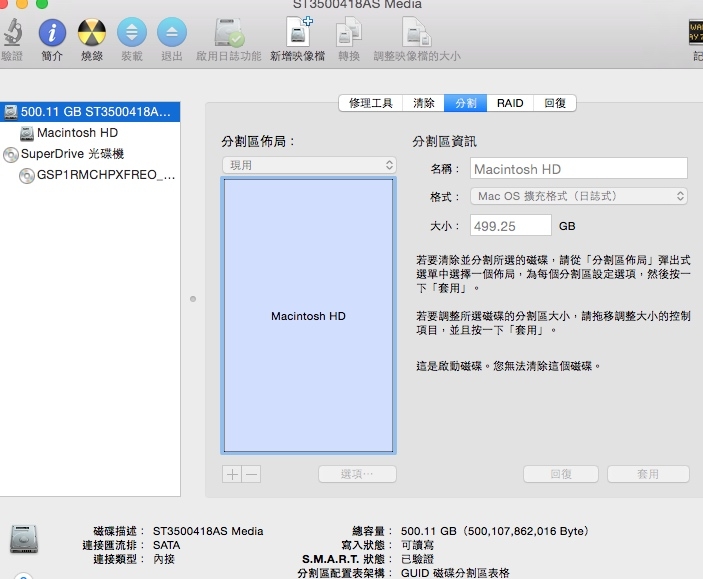Click the partition name field Macintosh HD
This screenshot has width=703, height=579.
click(578, 169)
